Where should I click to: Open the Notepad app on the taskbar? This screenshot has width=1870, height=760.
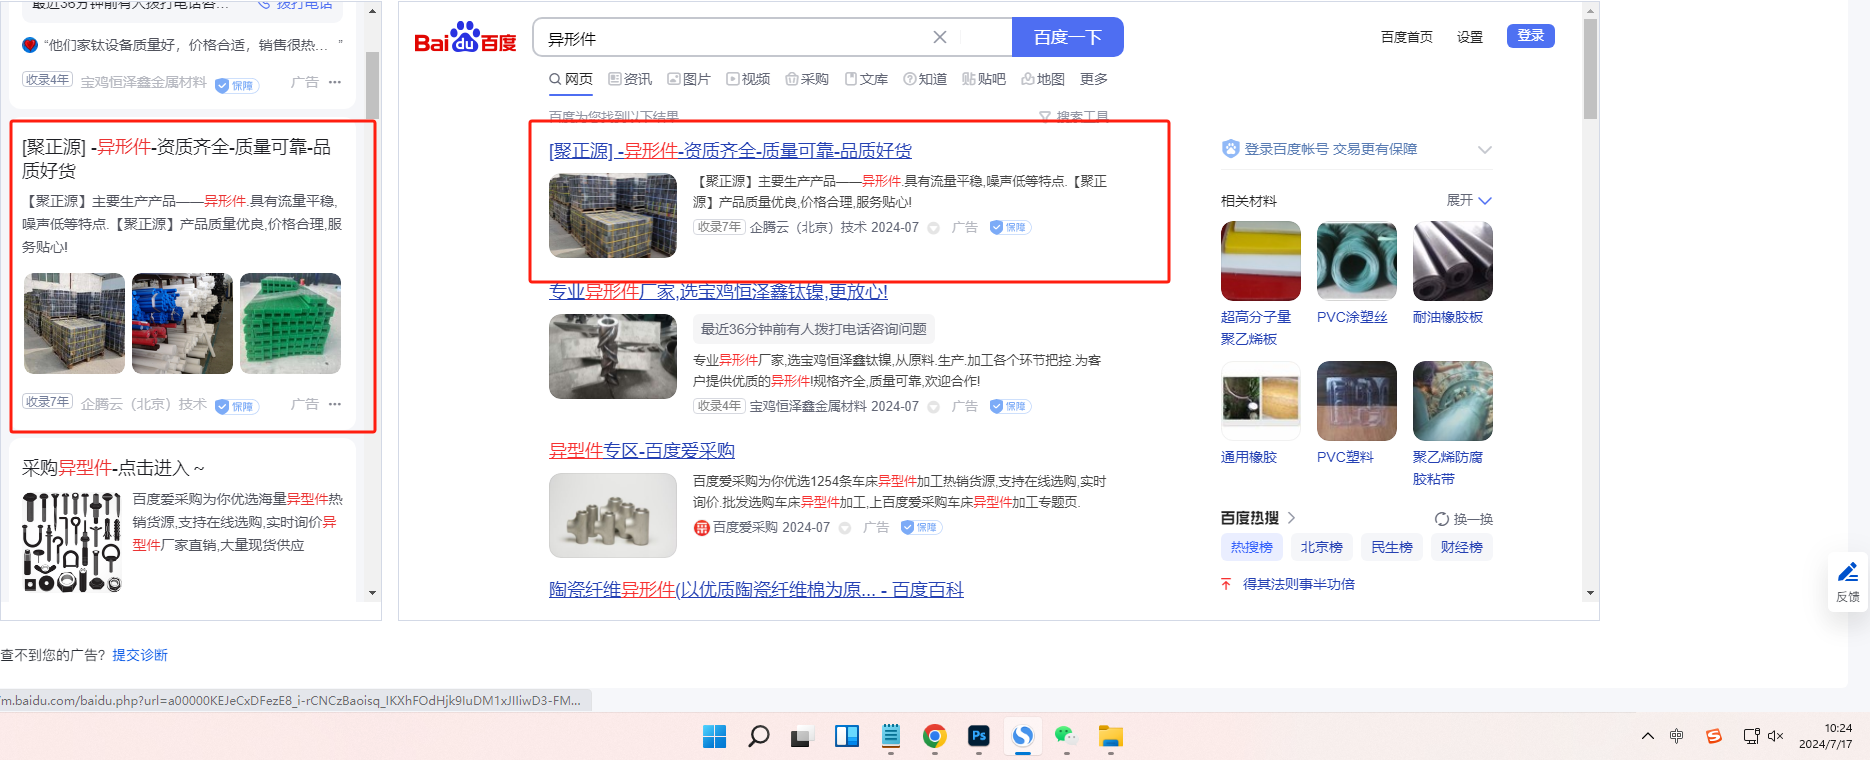pyautogui.click(x=891, y=737)
